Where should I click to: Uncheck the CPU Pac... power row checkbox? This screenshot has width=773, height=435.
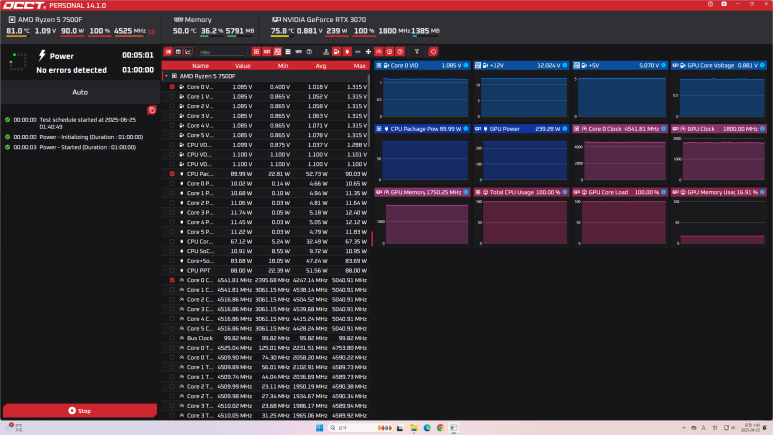coord(172,174)
